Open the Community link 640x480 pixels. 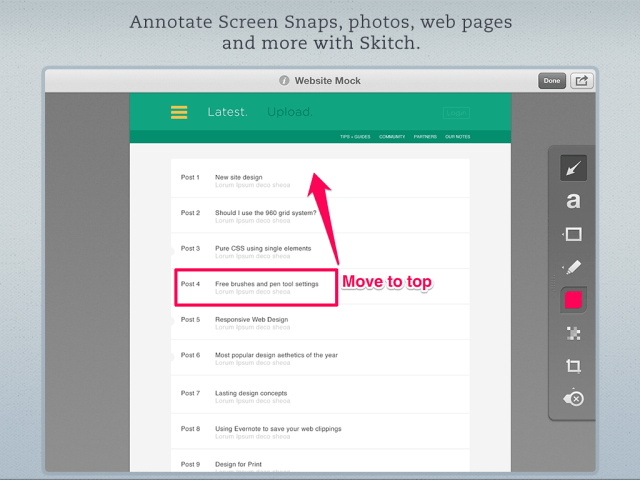click(x=392, y=136)
